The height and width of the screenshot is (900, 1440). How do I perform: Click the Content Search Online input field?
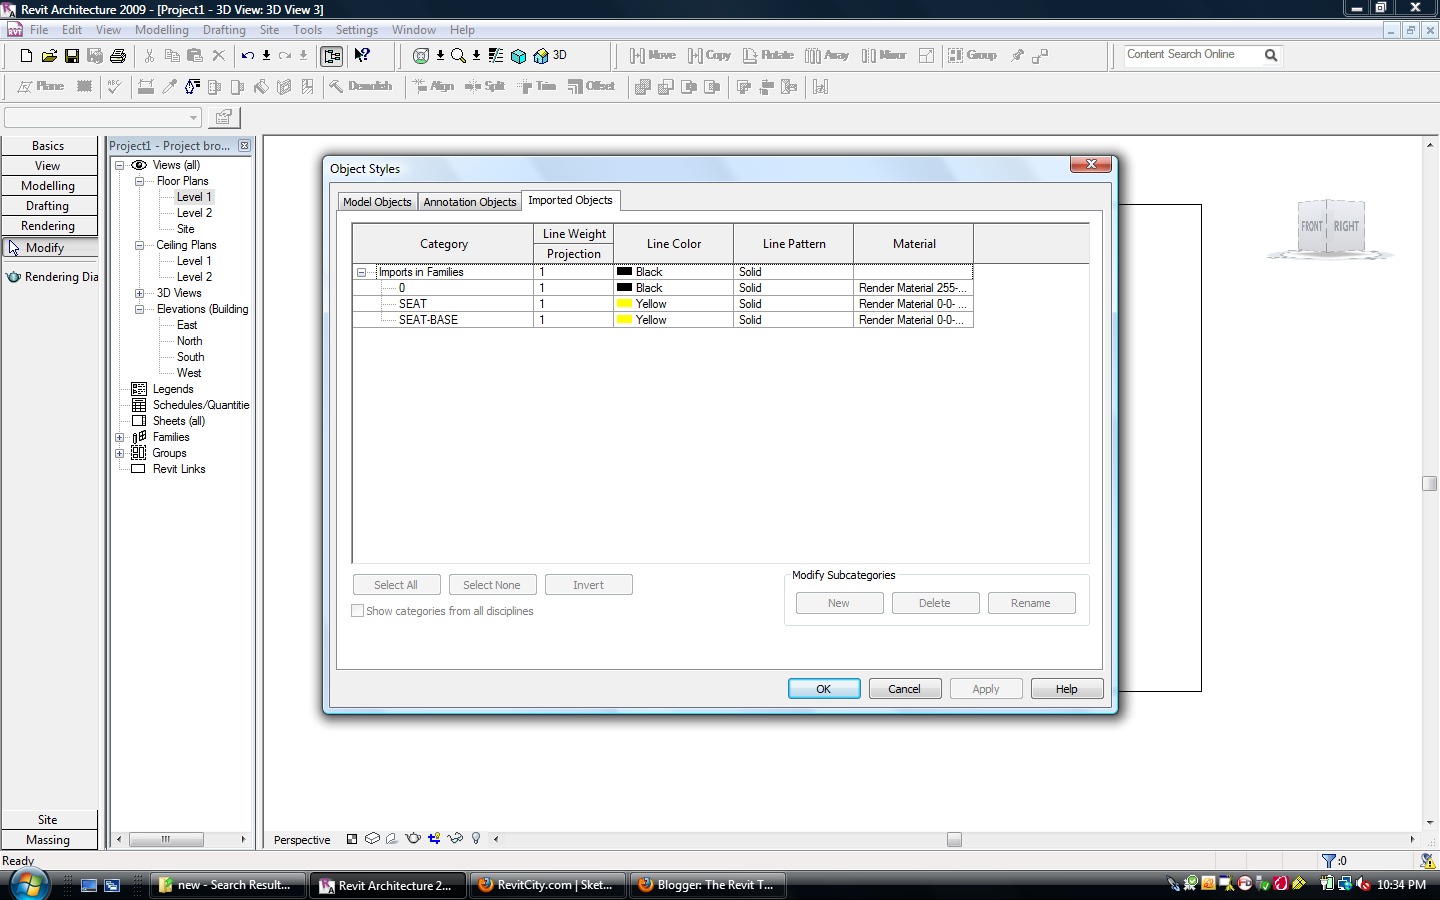tap(1191, 55)
